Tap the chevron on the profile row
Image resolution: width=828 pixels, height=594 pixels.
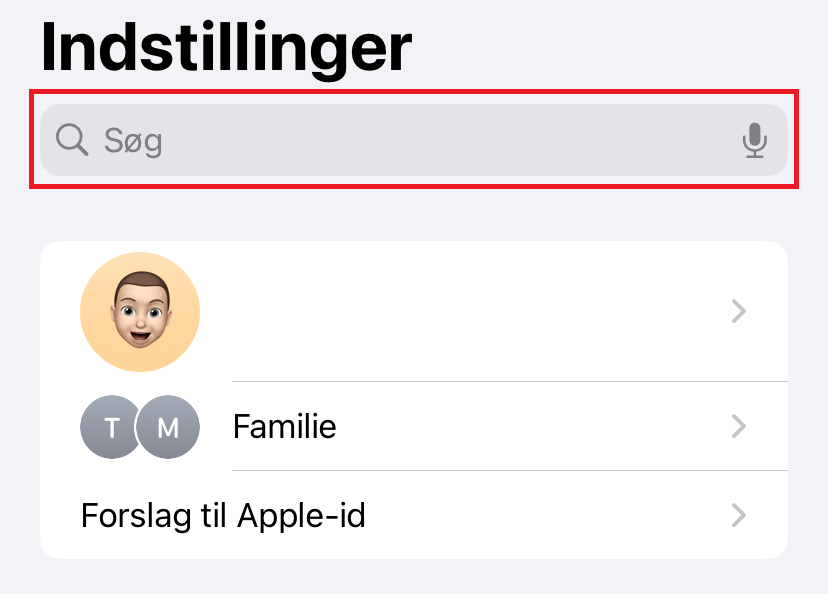[739, 312]
